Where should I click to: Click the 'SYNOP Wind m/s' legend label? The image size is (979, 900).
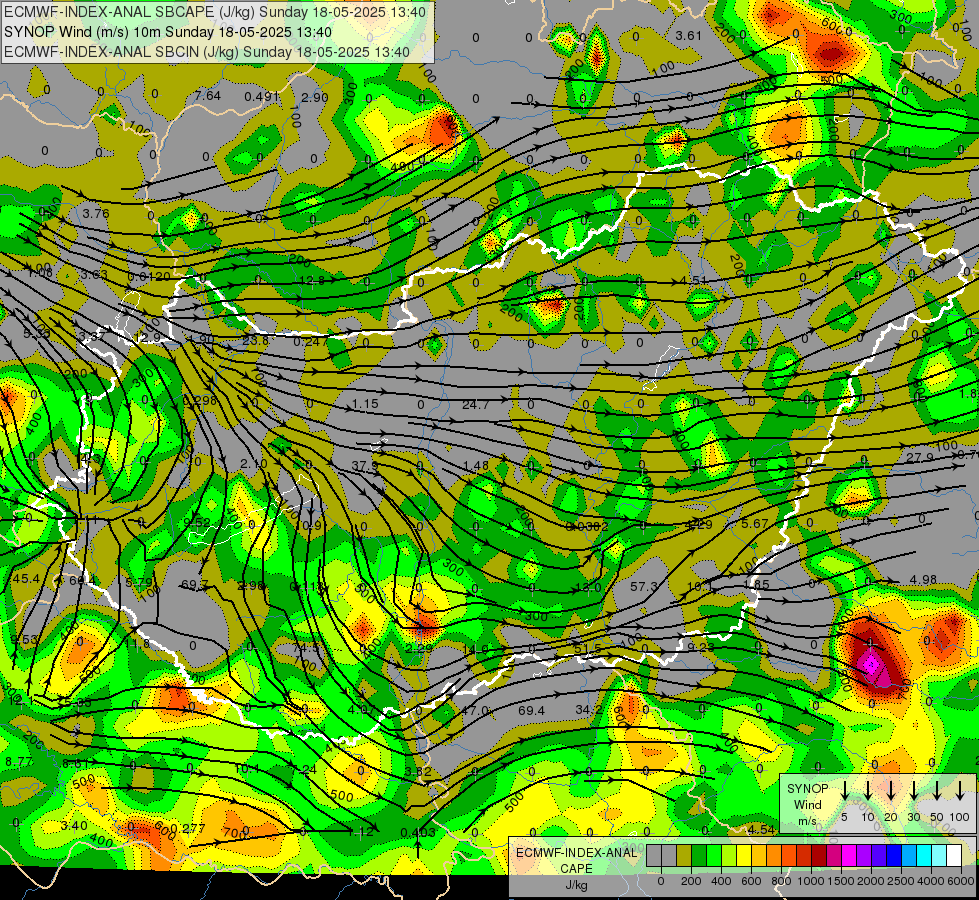point(807,804)
